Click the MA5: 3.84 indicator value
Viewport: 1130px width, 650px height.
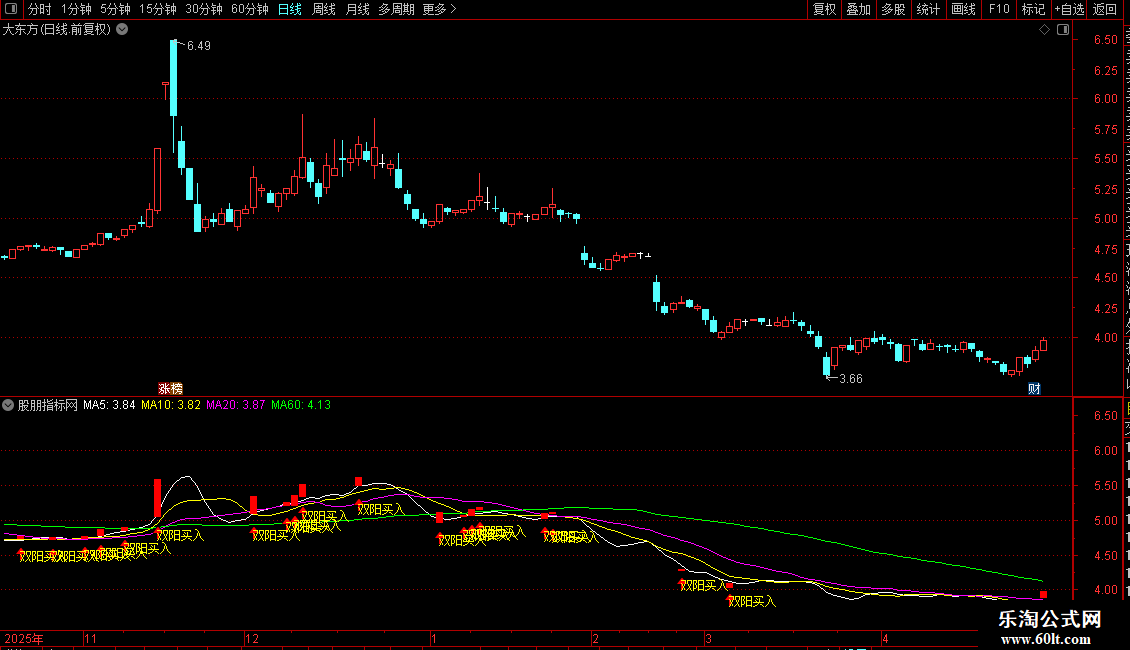click(x=109, y=405)
